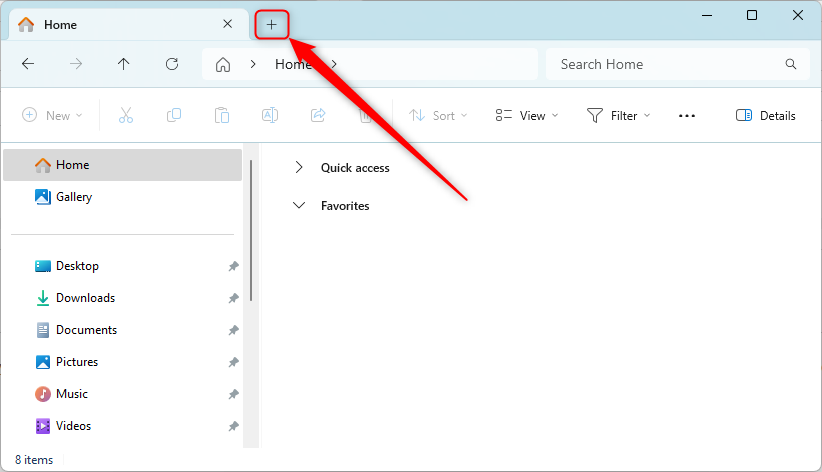Go up one folder level
Image resolution: width=822 pixels, height=472 pixels.
click(124, 64)
